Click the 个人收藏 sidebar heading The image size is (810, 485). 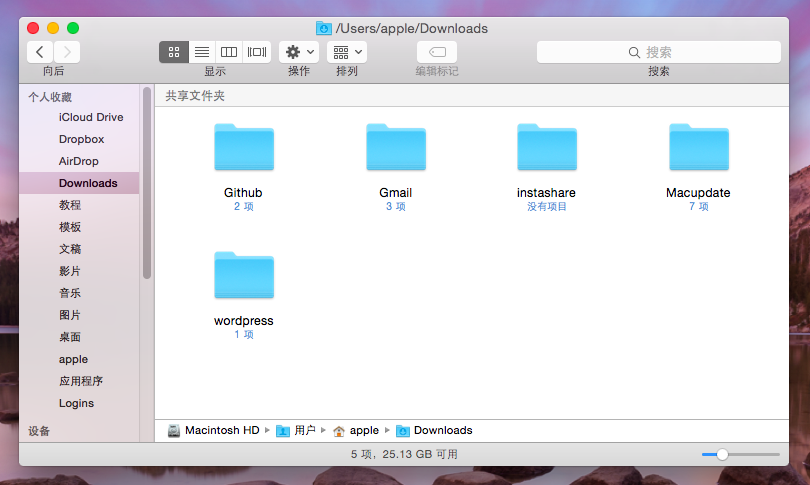(x=50, y=97)
